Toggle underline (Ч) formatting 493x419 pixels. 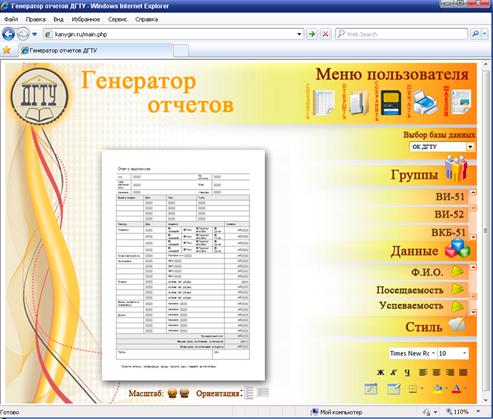[407, 373]
